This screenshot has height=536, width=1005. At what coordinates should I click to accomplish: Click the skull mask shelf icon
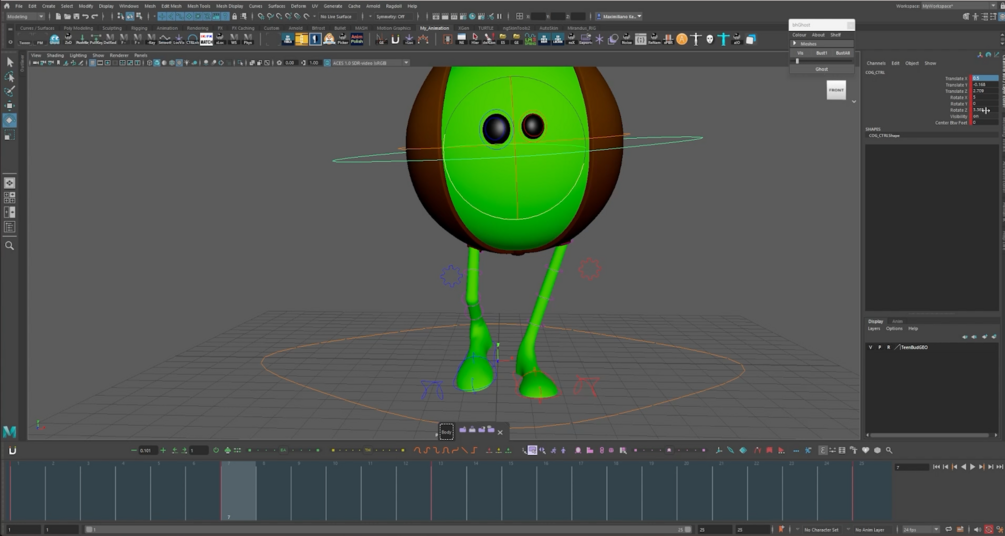point(709,39)
